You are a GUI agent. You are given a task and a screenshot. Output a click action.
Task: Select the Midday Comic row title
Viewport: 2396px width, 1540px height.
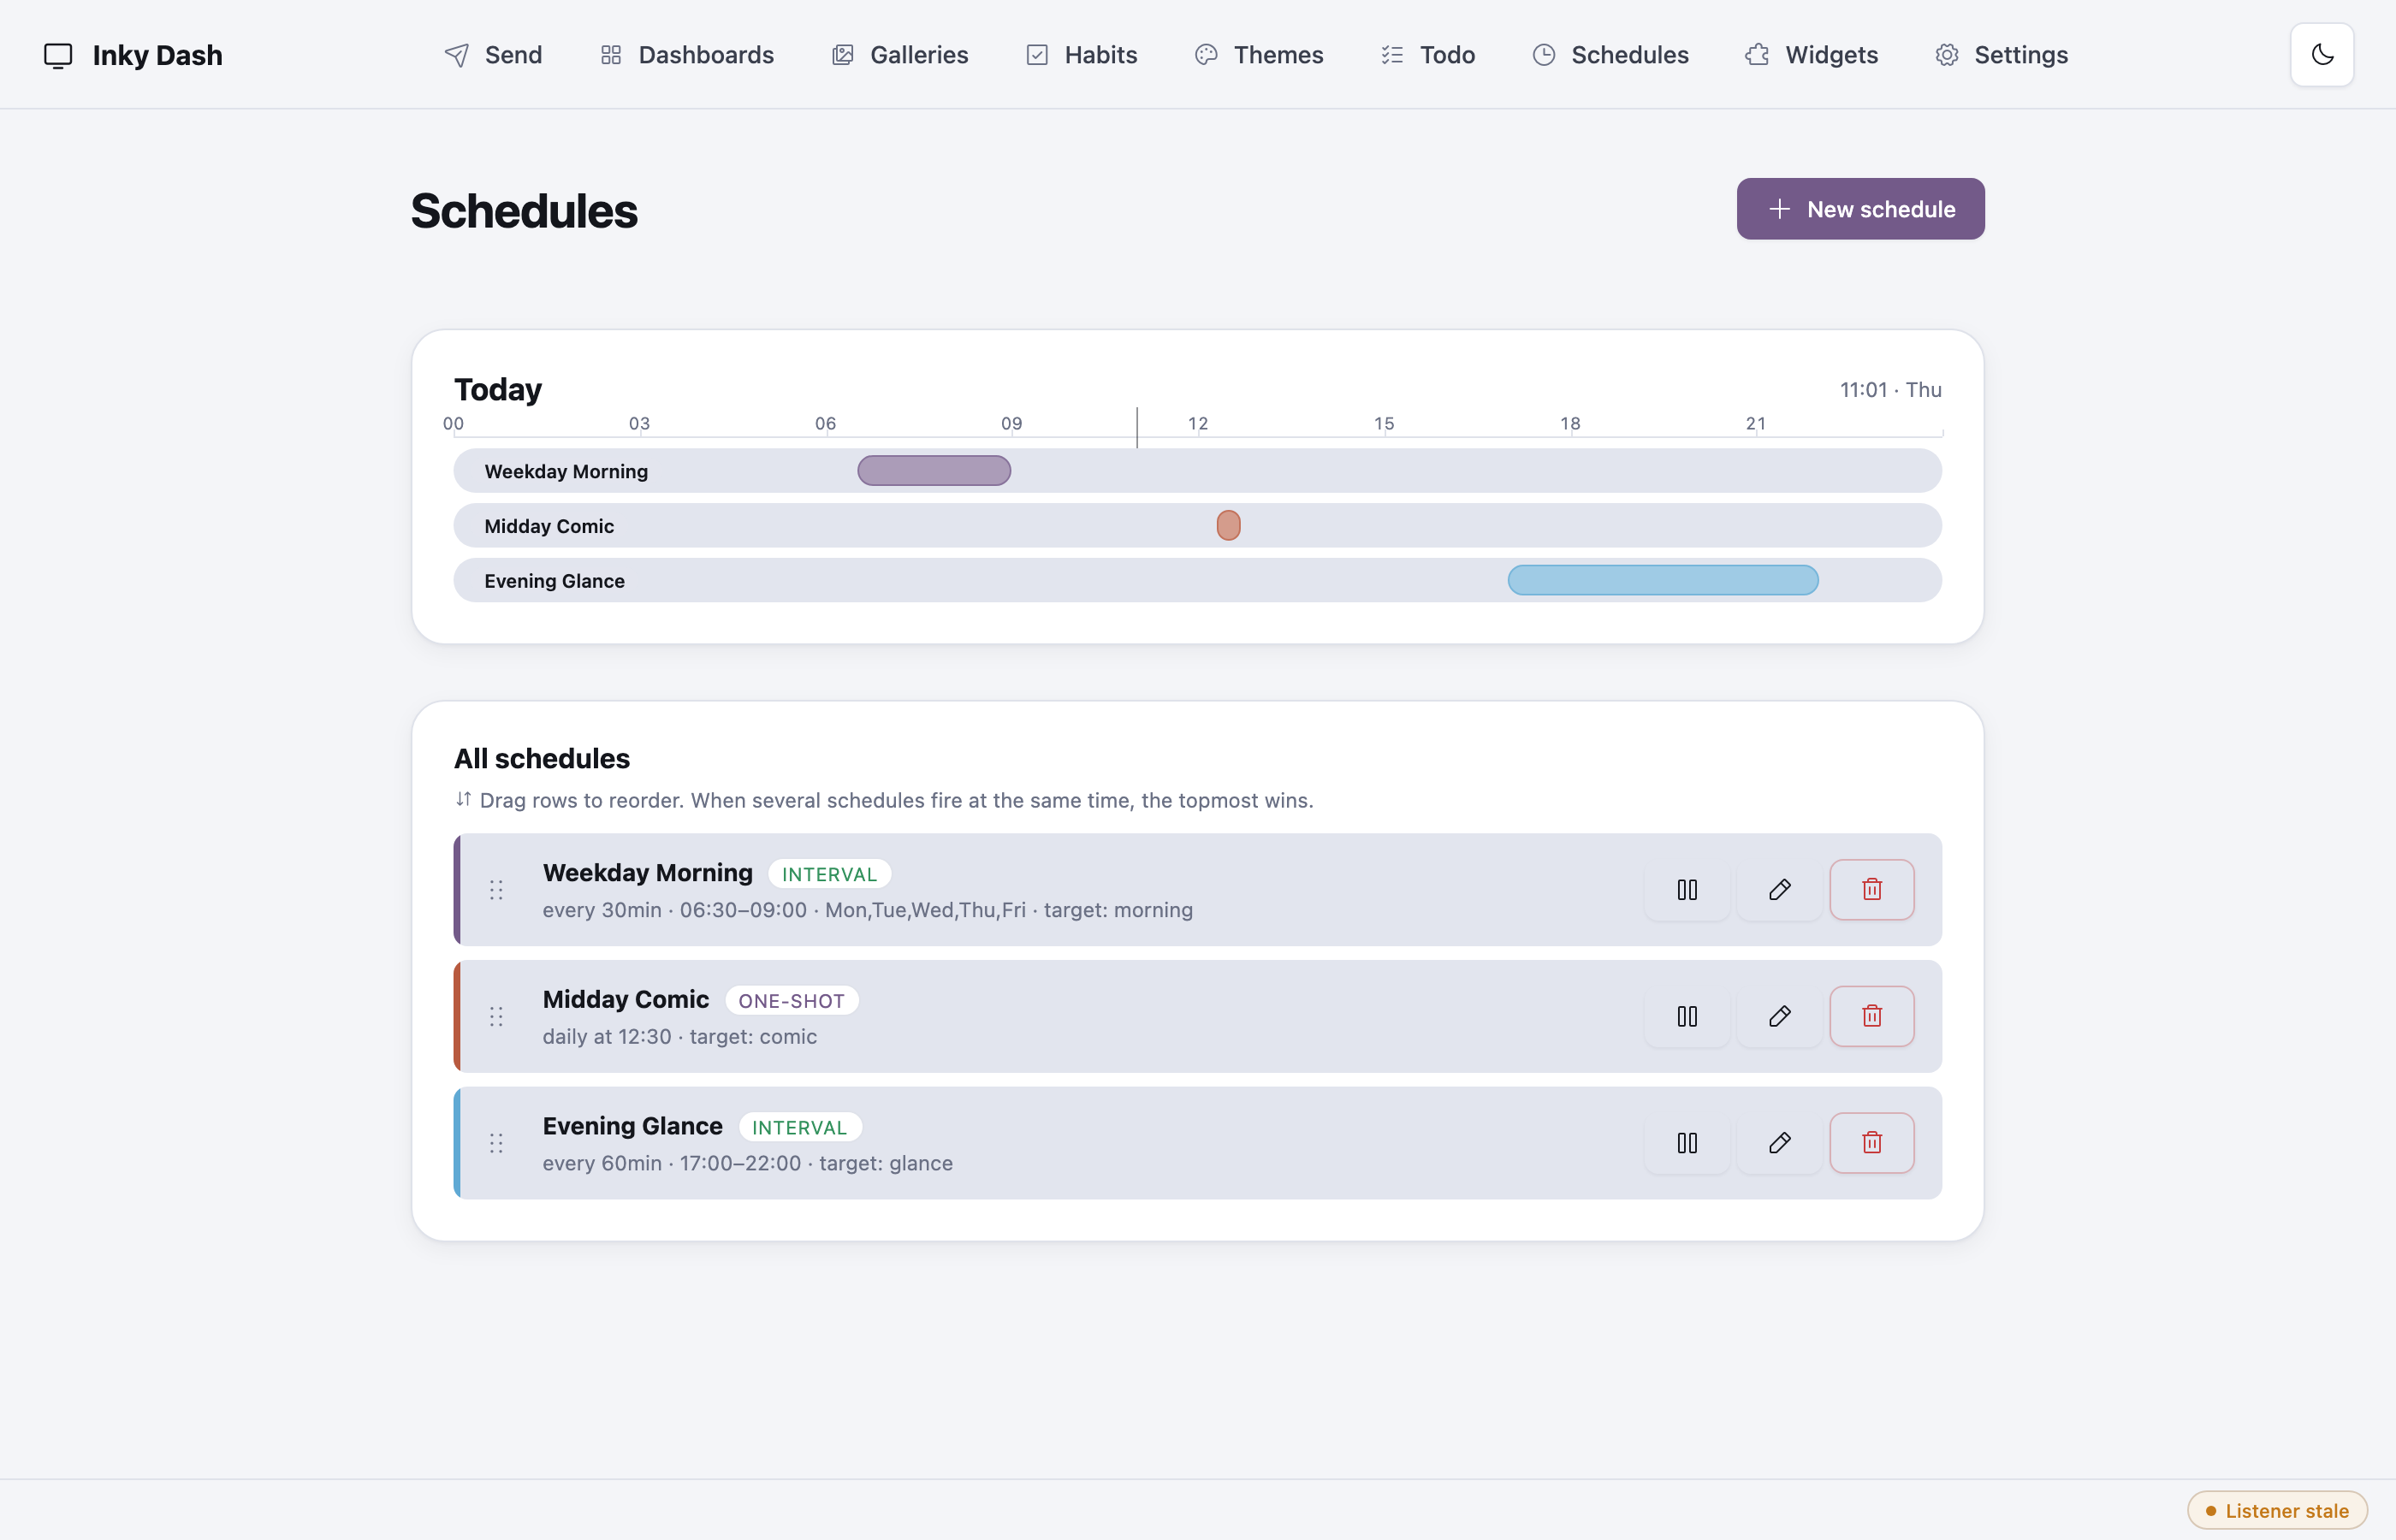626,1000
